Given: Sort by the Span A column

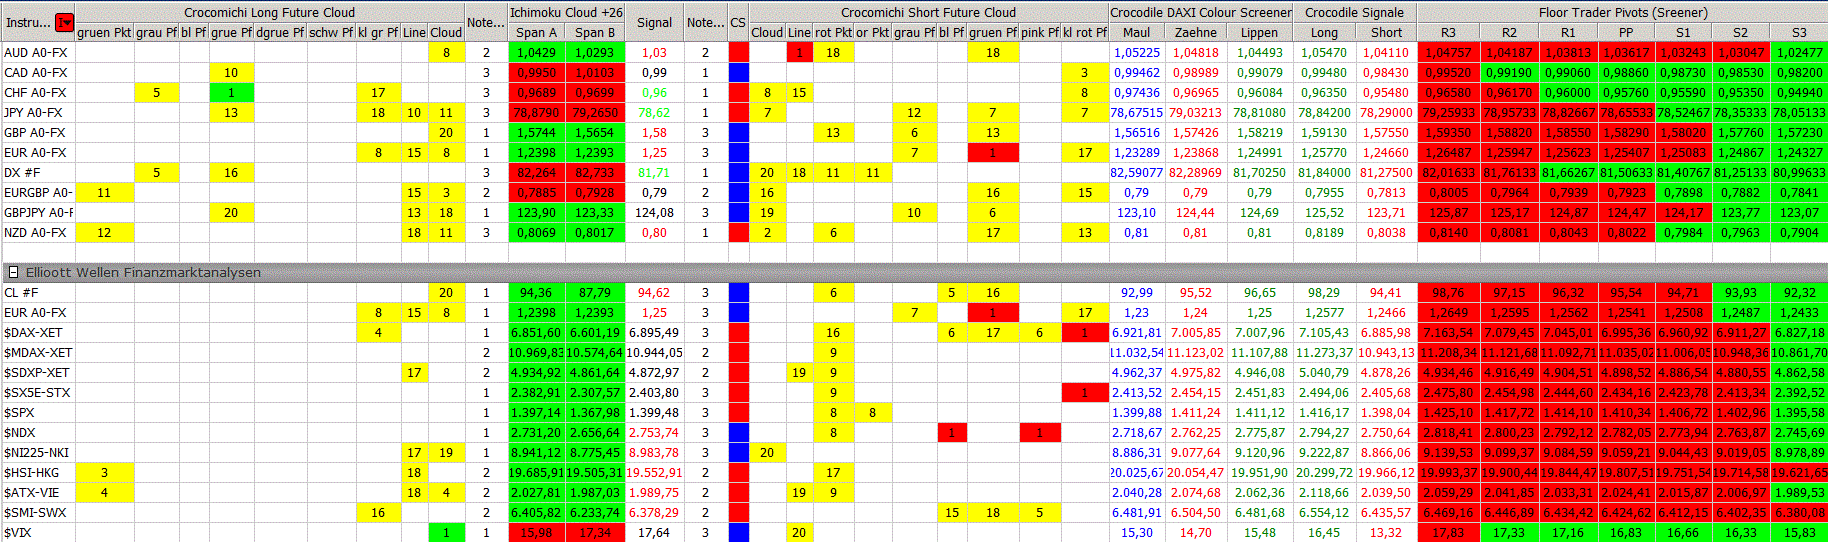Looking at the screenshot, I should click(x=537, y=32).
